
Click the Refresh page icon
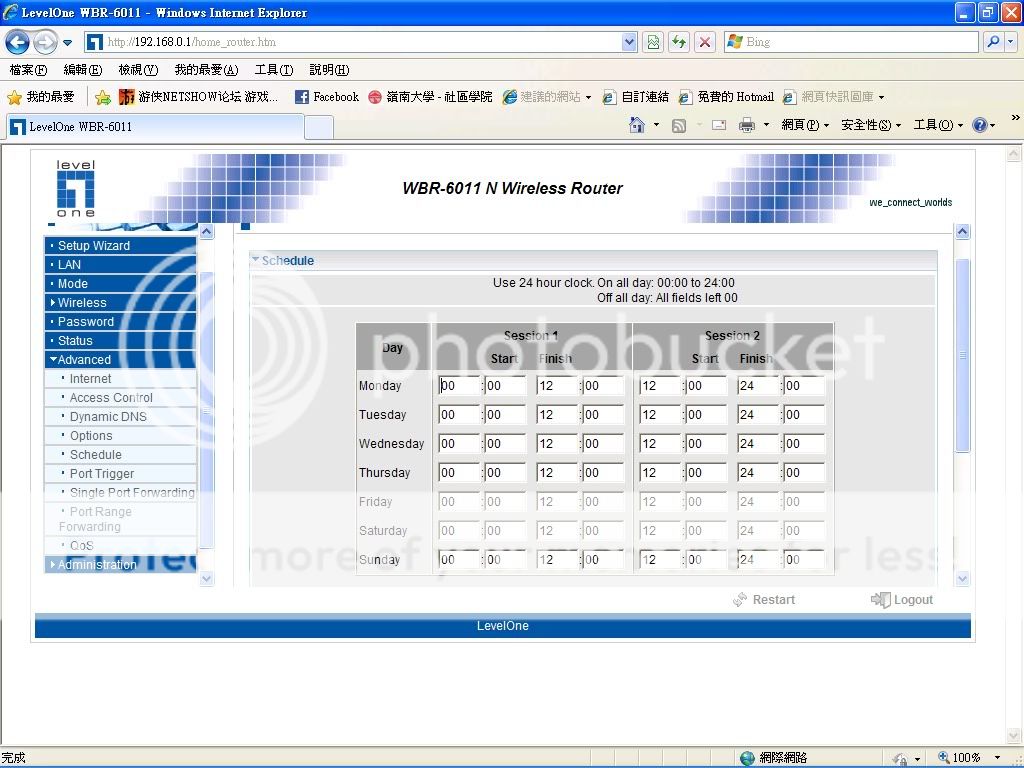point(679,42)
